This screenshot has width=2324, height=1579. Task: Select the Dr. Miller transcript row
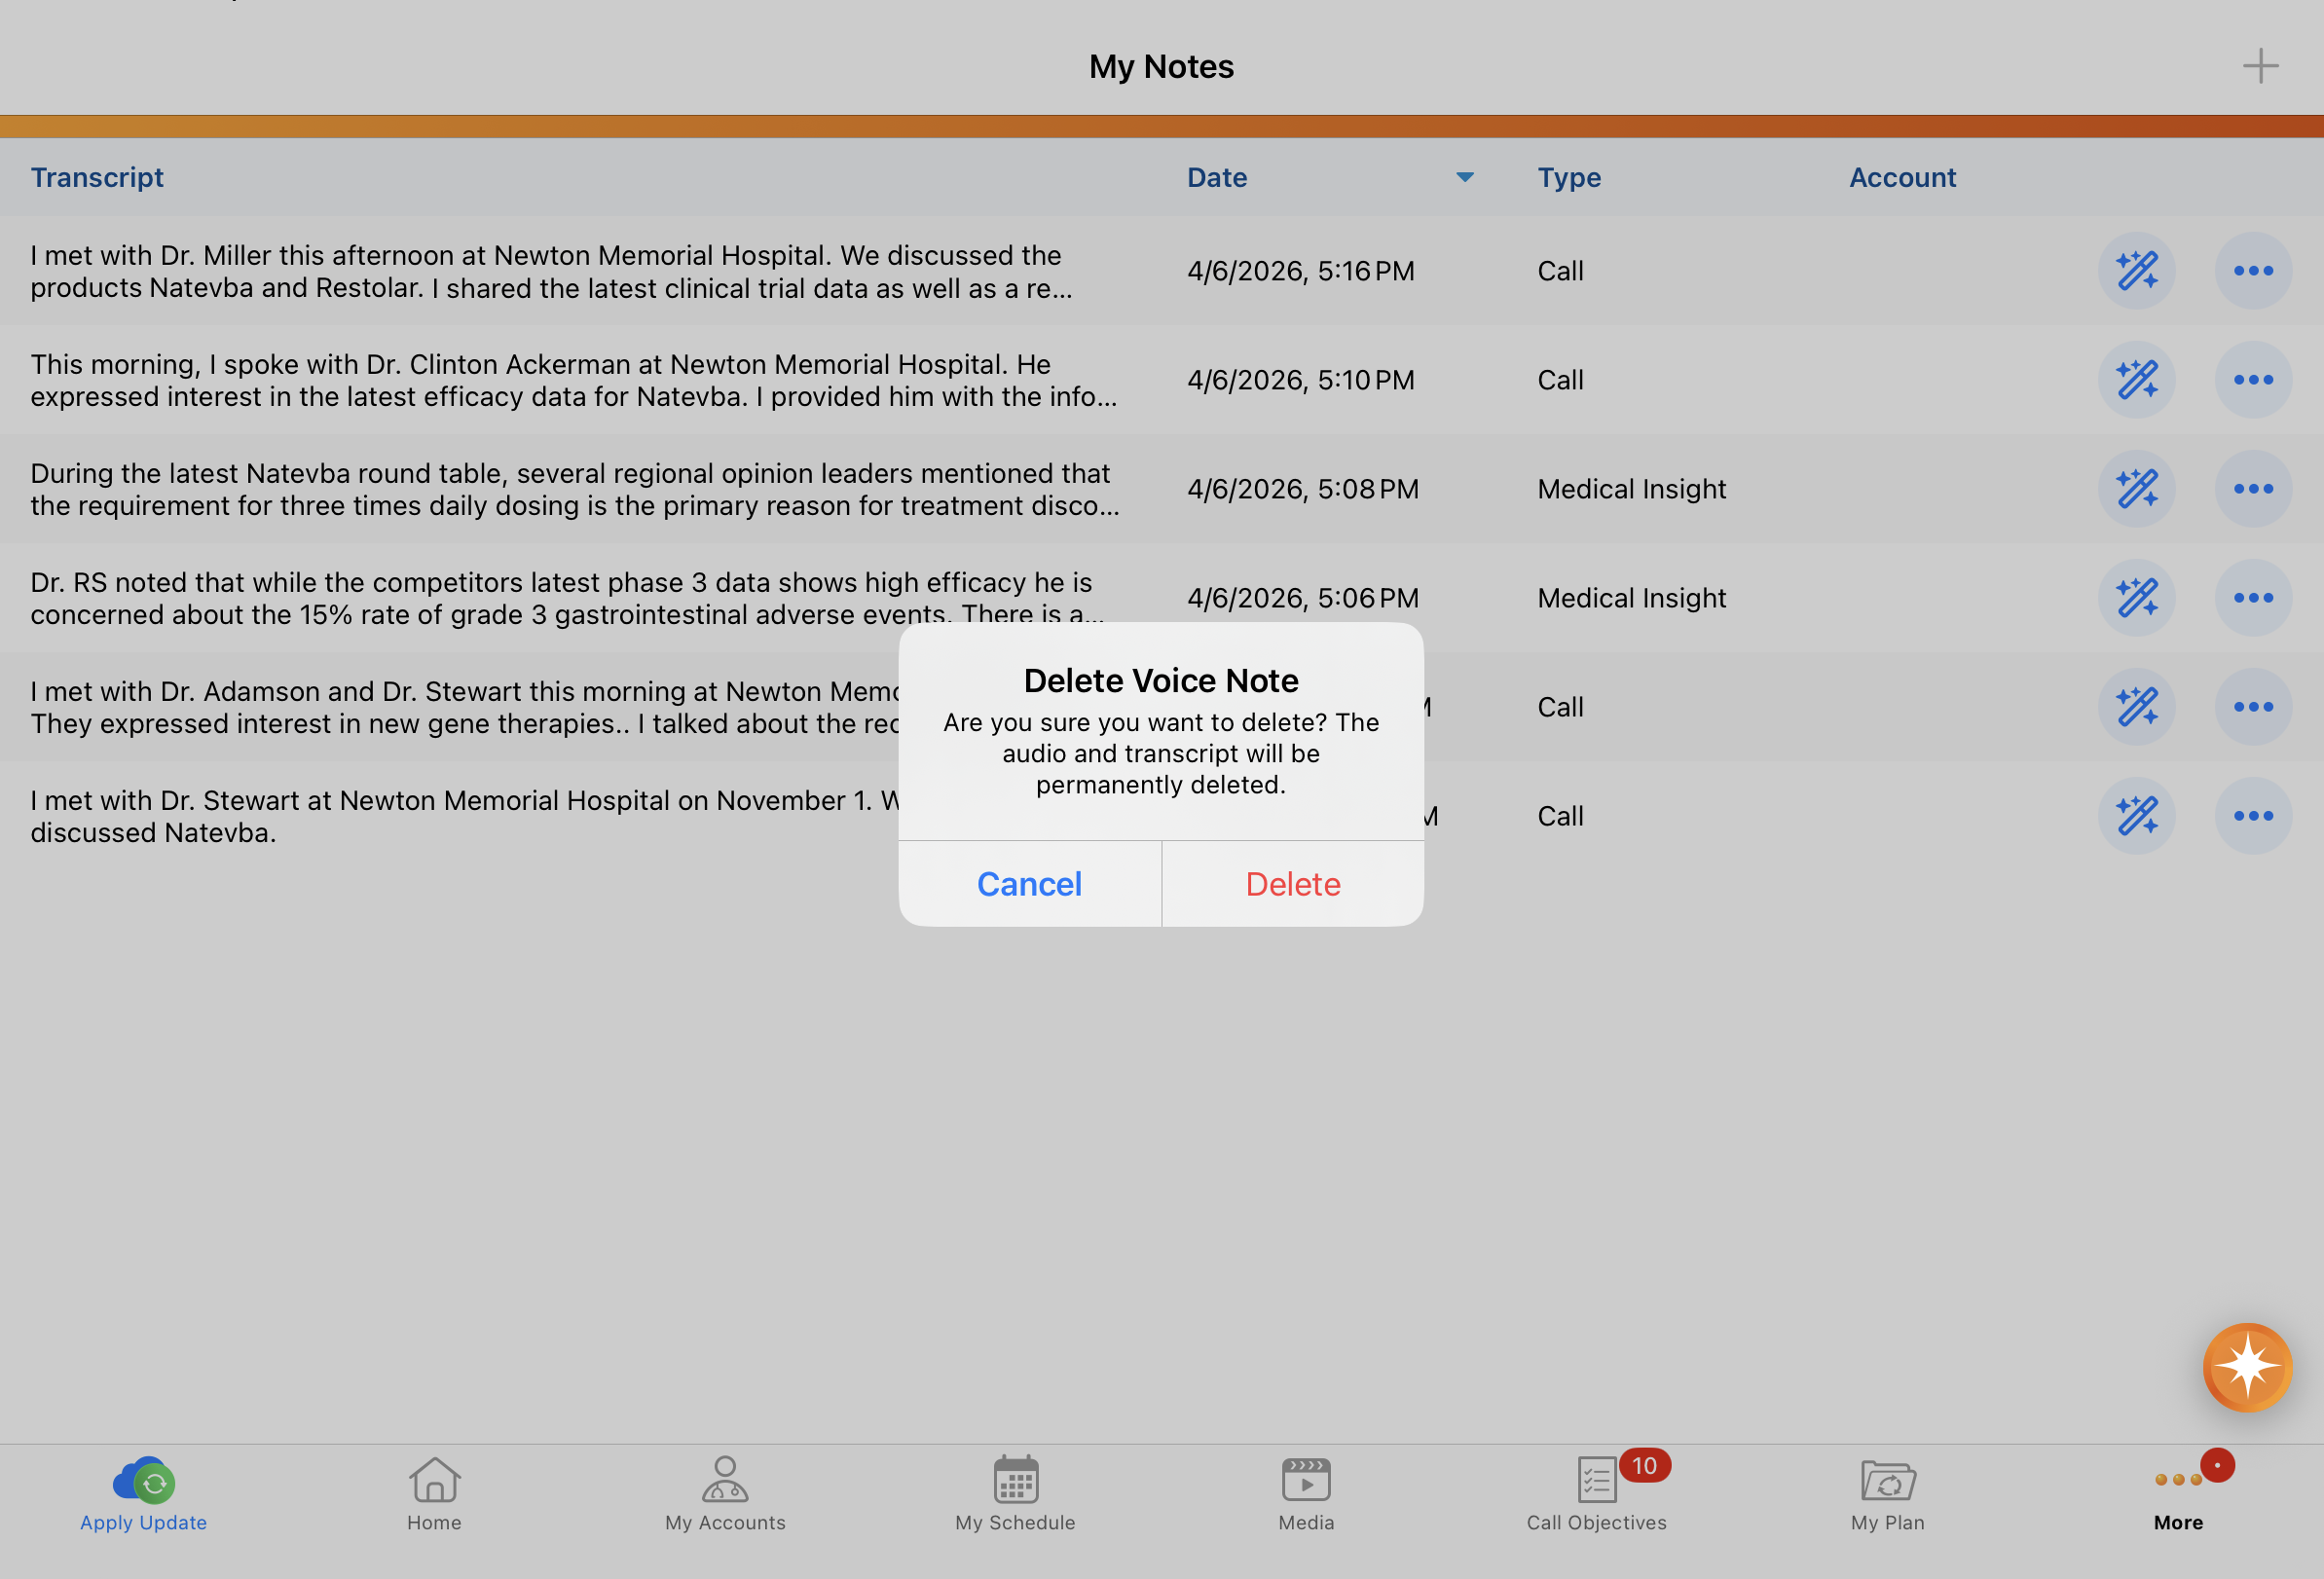pos(550,271)
